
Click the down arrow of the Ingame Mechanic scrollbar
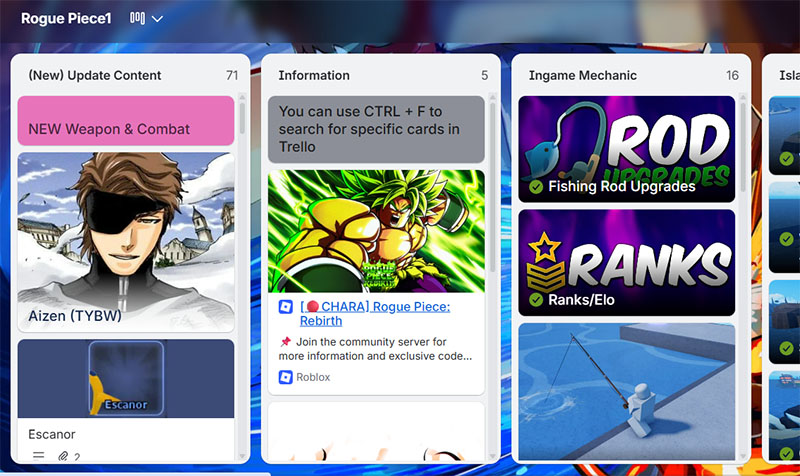(x=743, y=456)
